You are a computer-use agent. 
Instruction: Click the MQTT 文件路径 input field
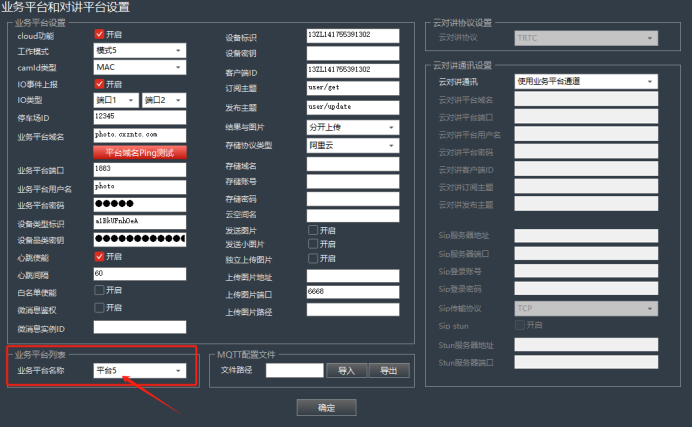(295, 371)
